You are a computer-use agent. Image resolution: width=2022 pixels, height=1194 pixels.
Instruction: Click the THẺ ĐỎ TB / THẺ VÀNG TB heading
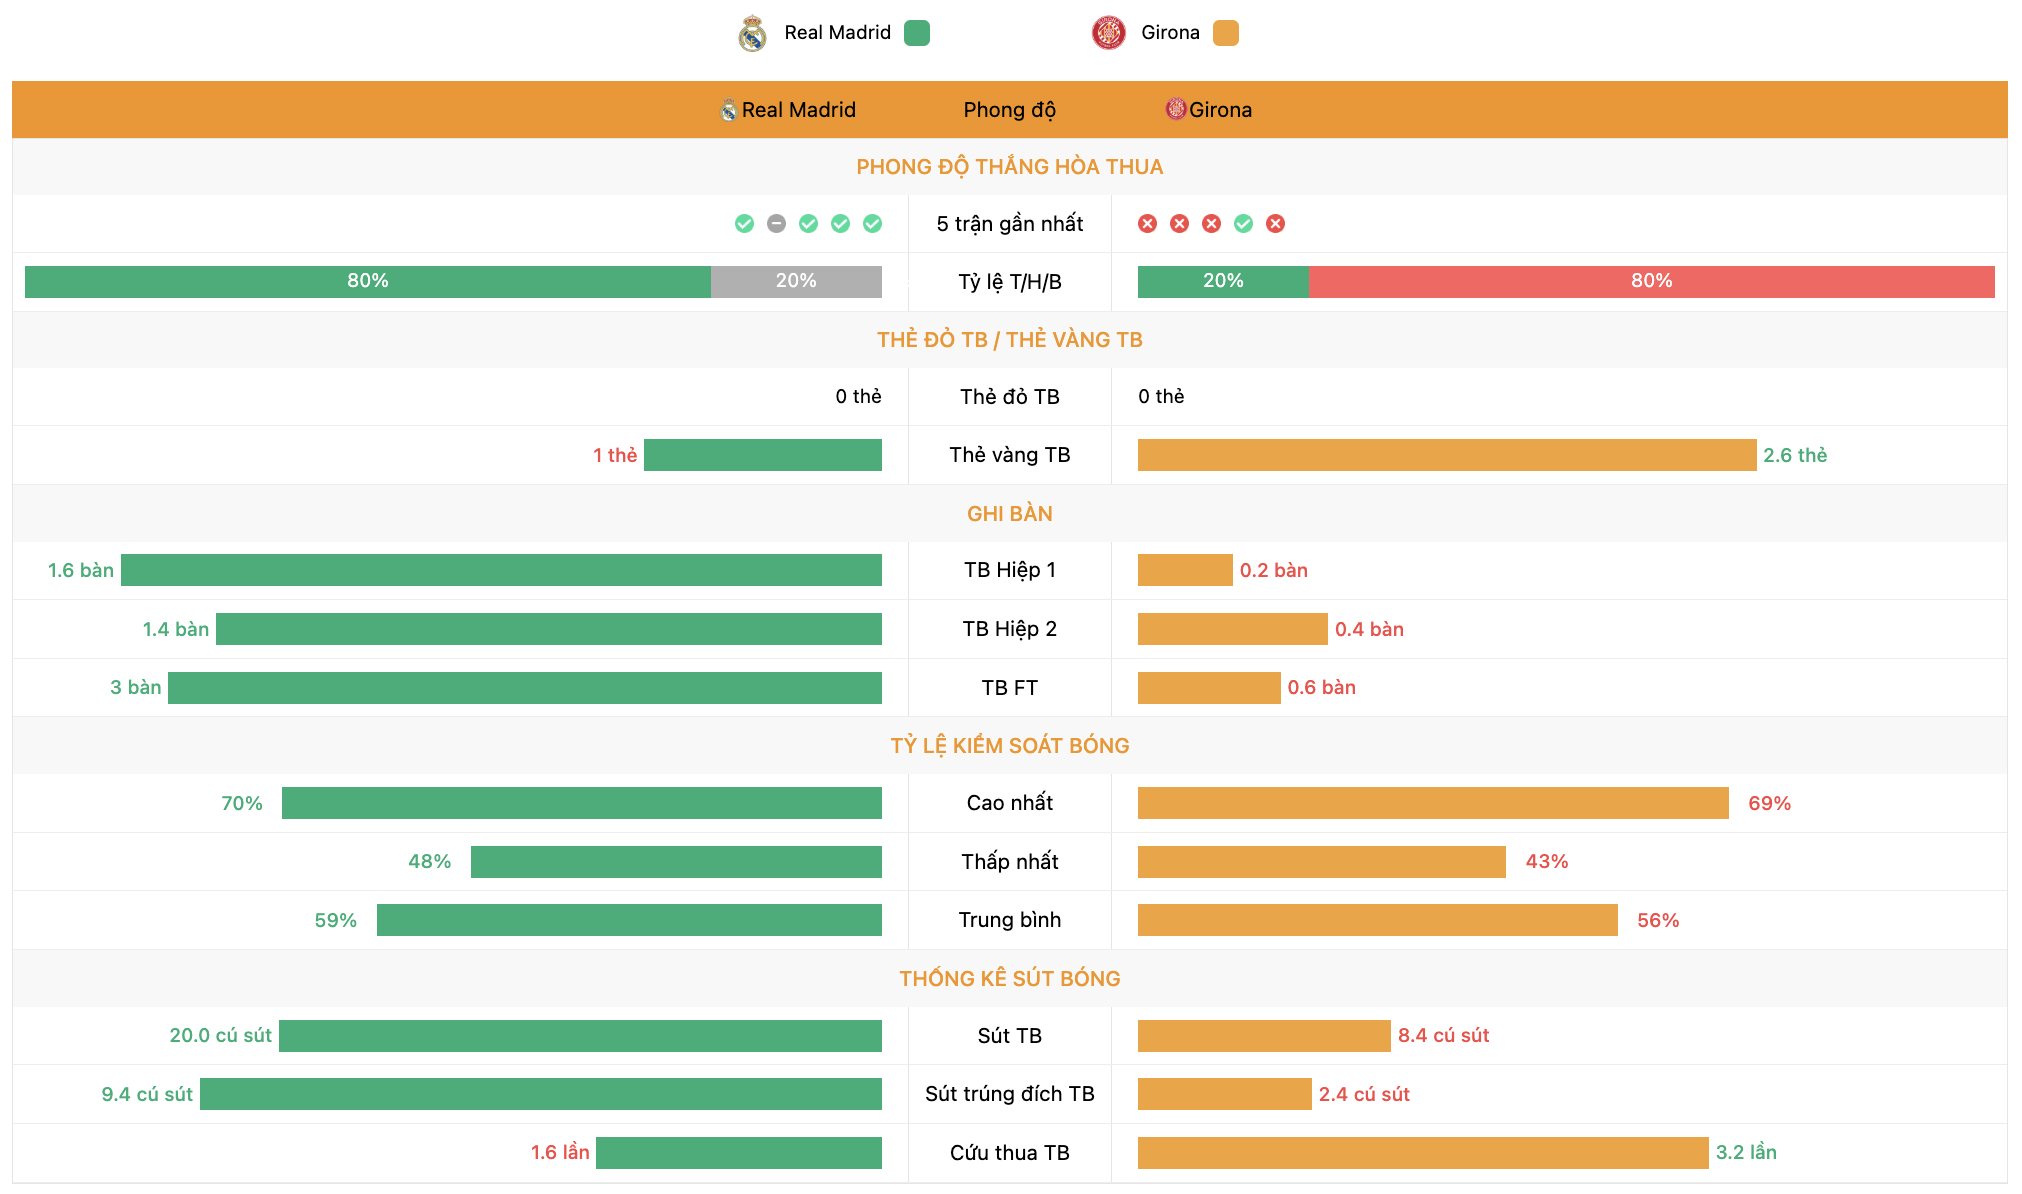pyautogui.click(x=1009, y=340)
